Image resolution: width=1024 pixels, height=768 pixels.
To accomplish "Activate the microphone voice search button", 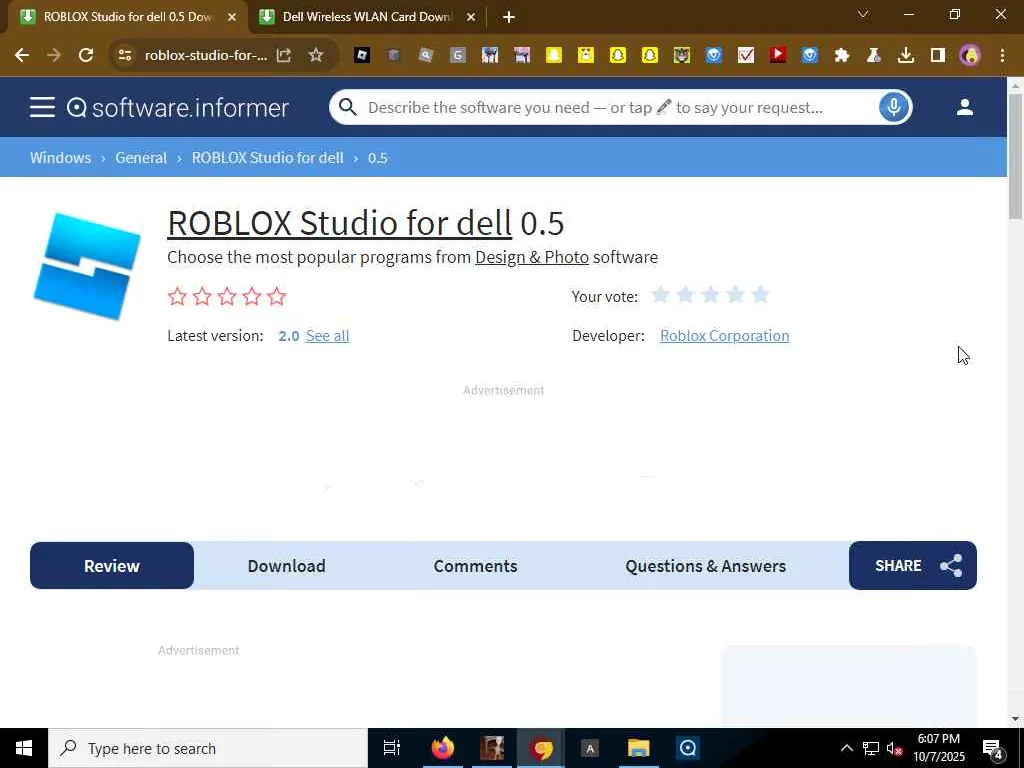I will (893, 107).
